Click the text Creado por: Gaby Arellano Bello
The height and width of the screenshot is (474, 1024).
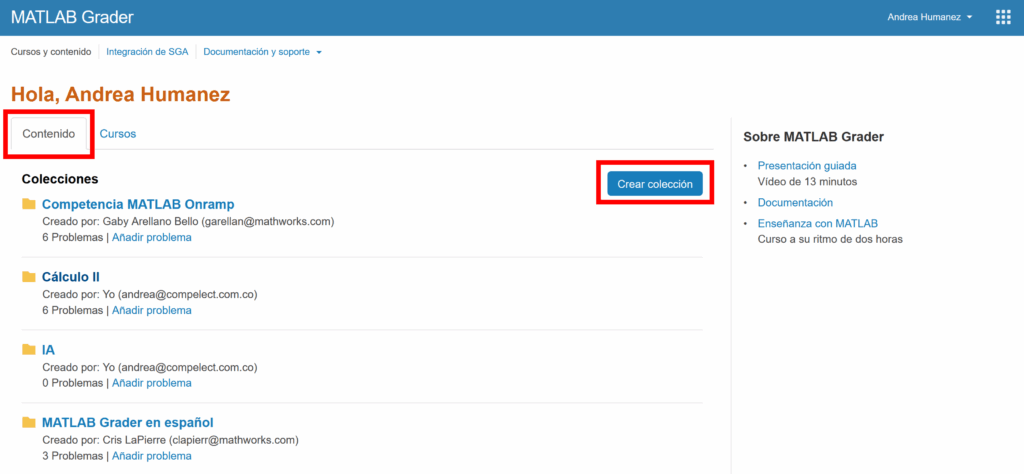tap(119, 221)
